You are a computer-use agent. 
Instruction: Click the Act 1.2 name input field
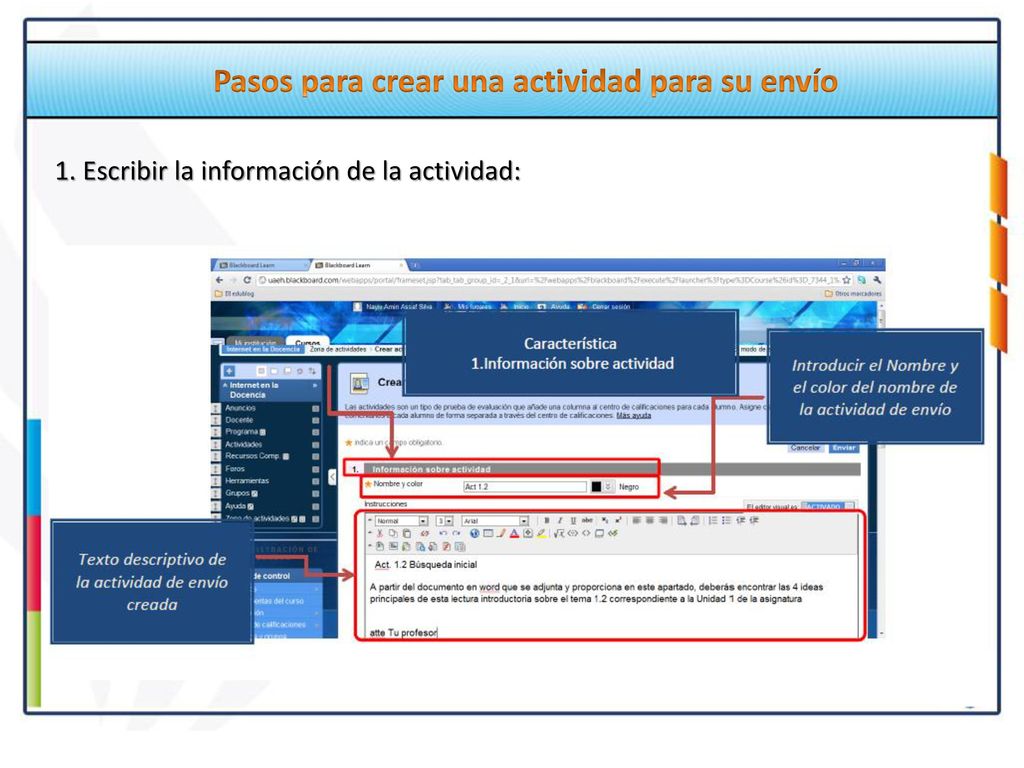pos(524,487)
